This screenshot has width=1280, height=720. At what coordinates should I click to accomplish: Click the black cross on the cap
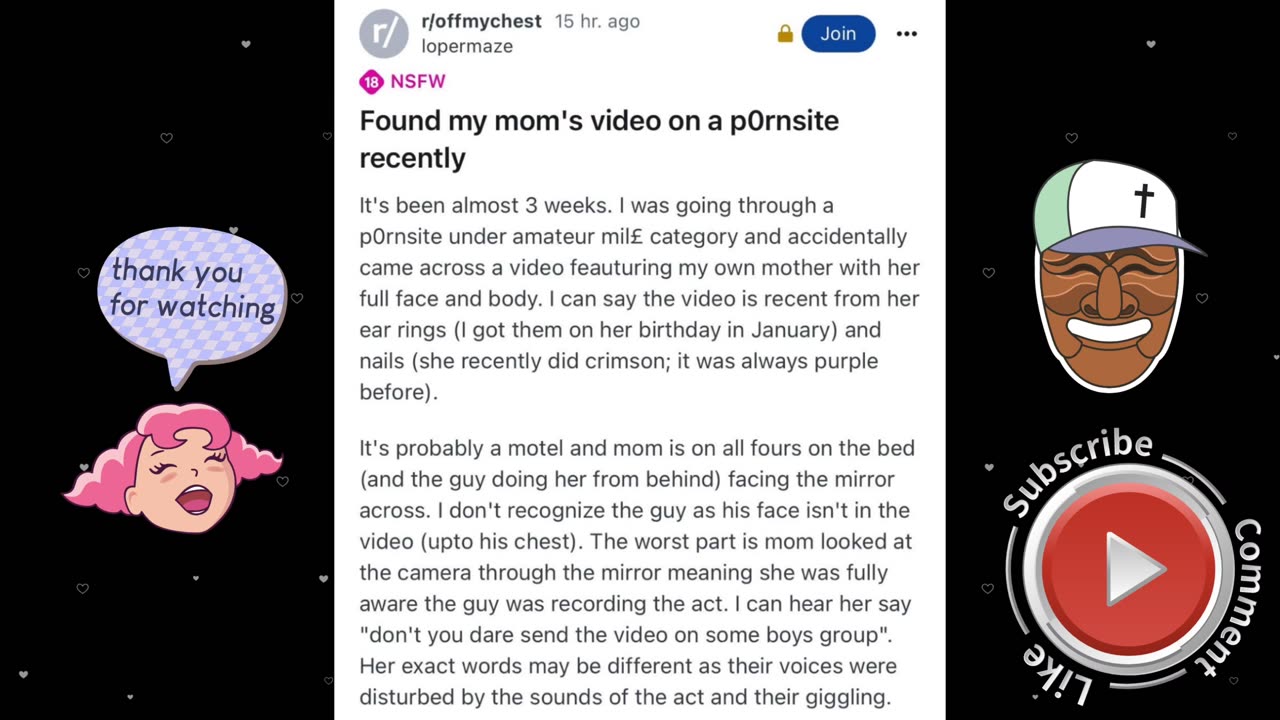tap(1143, 200)
